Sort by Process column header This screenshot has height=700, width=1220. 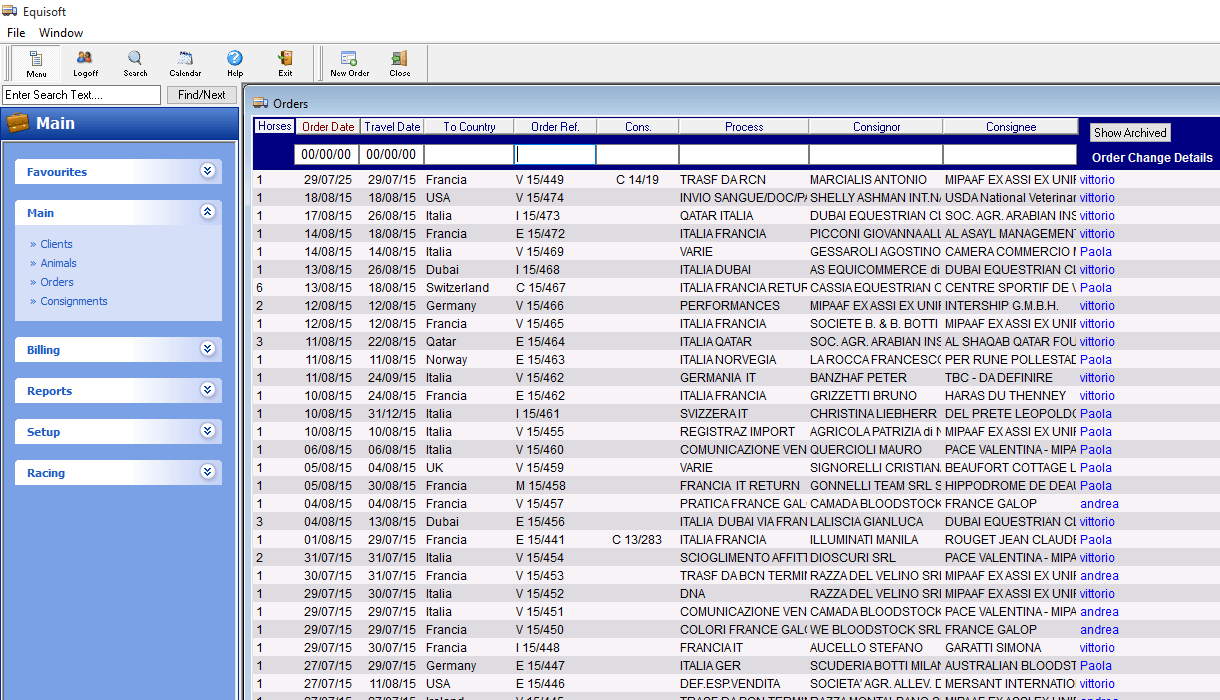click(744, 127)
